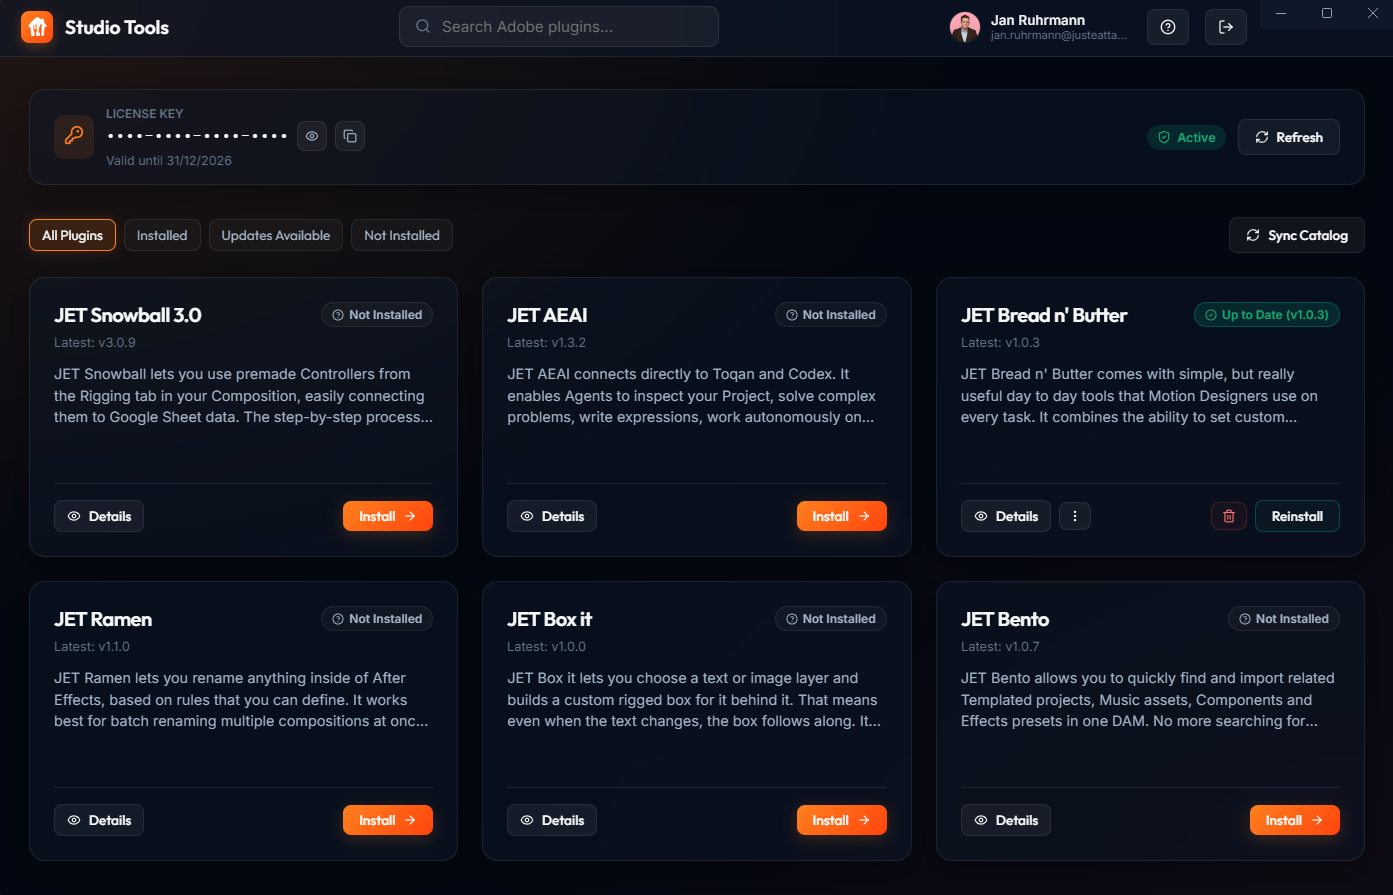Click the Up to Date (v1.0.3) badge
Screen dimensions: 1393x895
[1267, 314]
